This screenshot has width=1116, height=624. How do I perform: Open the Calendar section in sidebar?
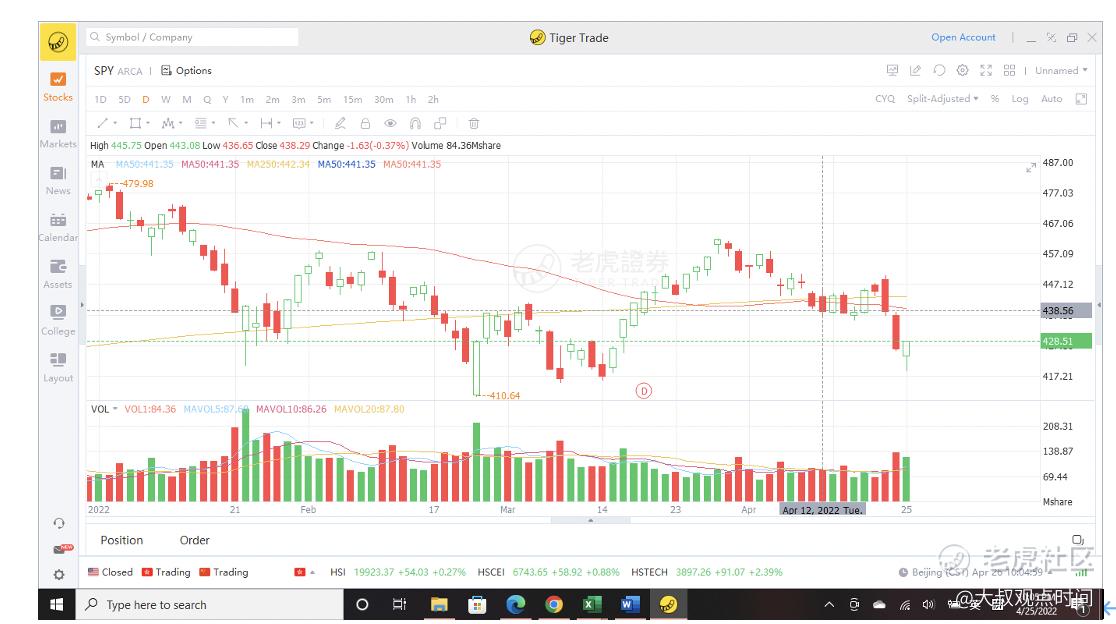(58, 228)
